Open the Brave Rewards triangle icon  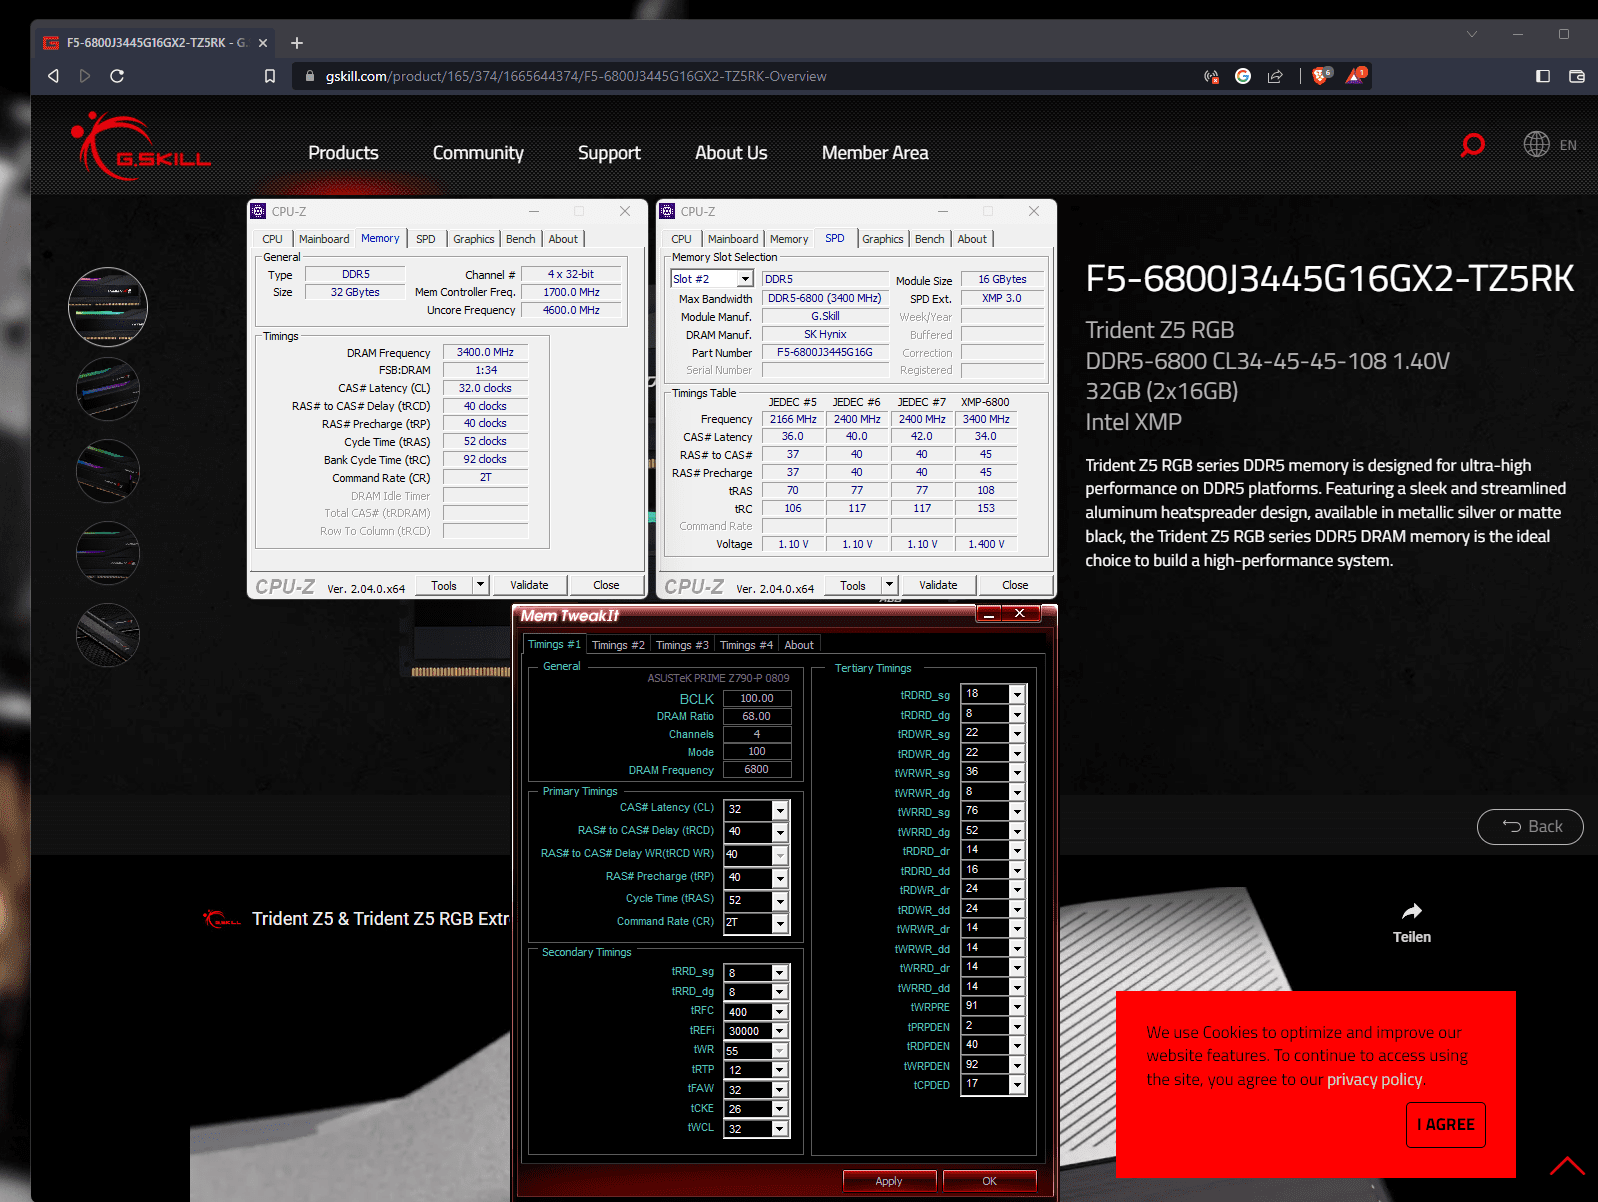[x=1355, y=76]
